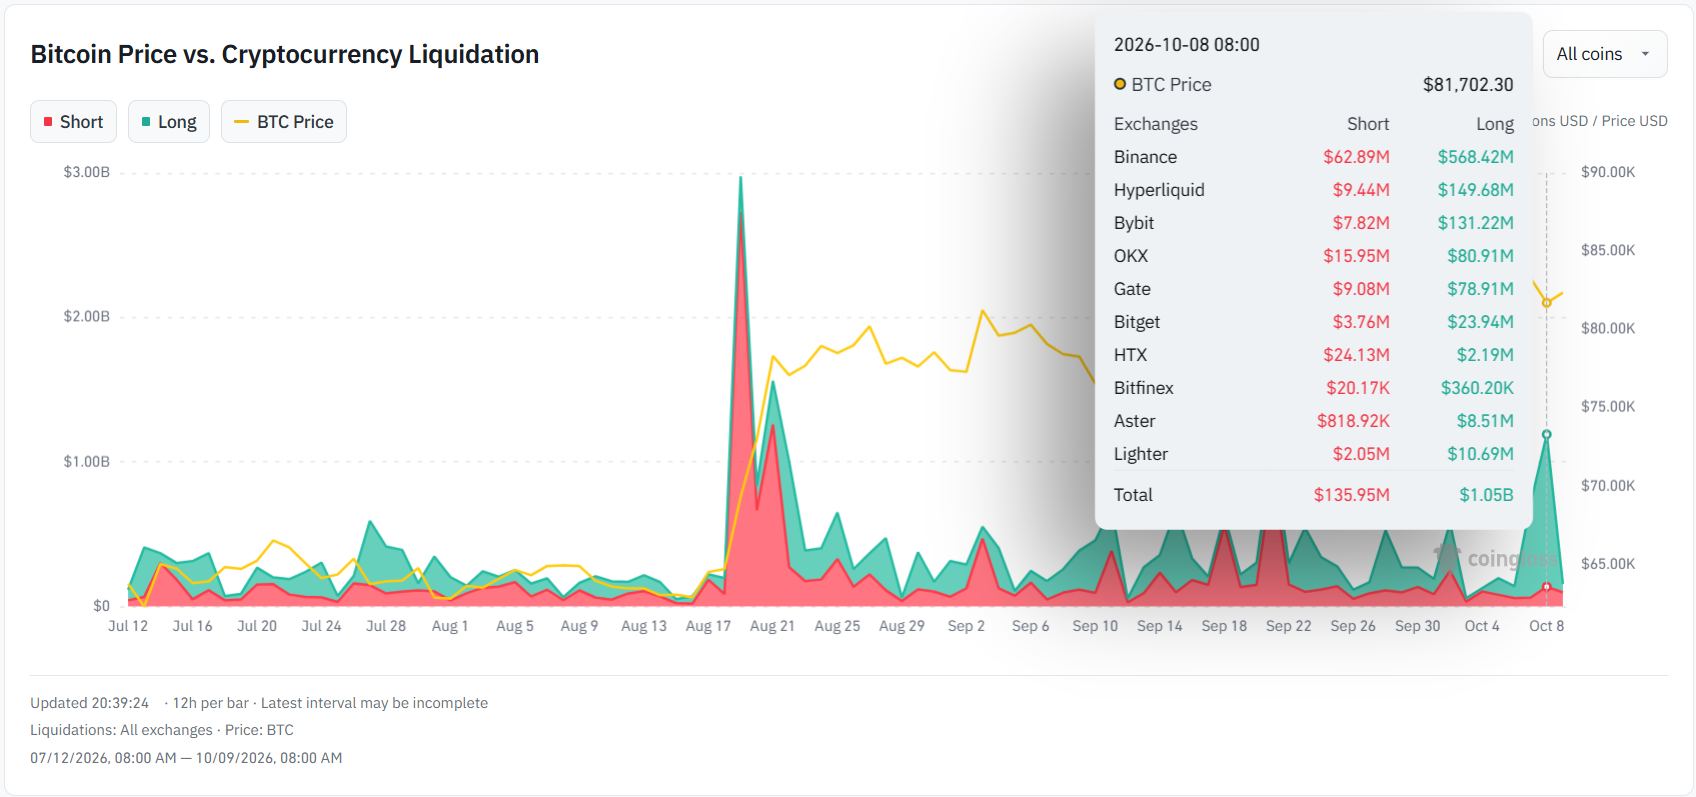Click the OKX exchange name
This screenshot has height=797, width=1696.
pyautogui.click(x=1131, y=256)
